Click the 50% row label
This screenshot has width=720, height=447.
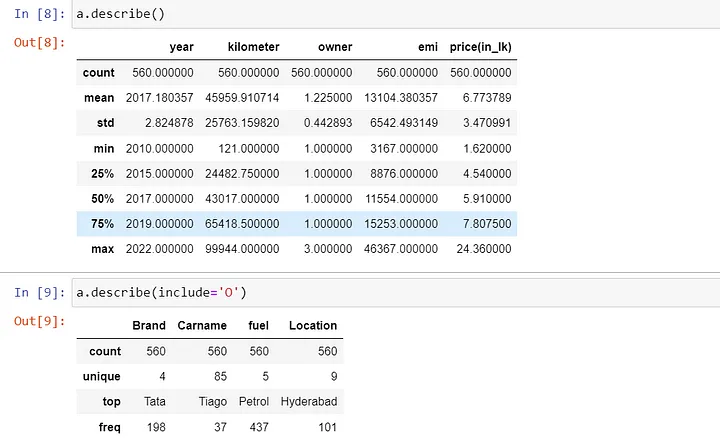tap(102, 199)
